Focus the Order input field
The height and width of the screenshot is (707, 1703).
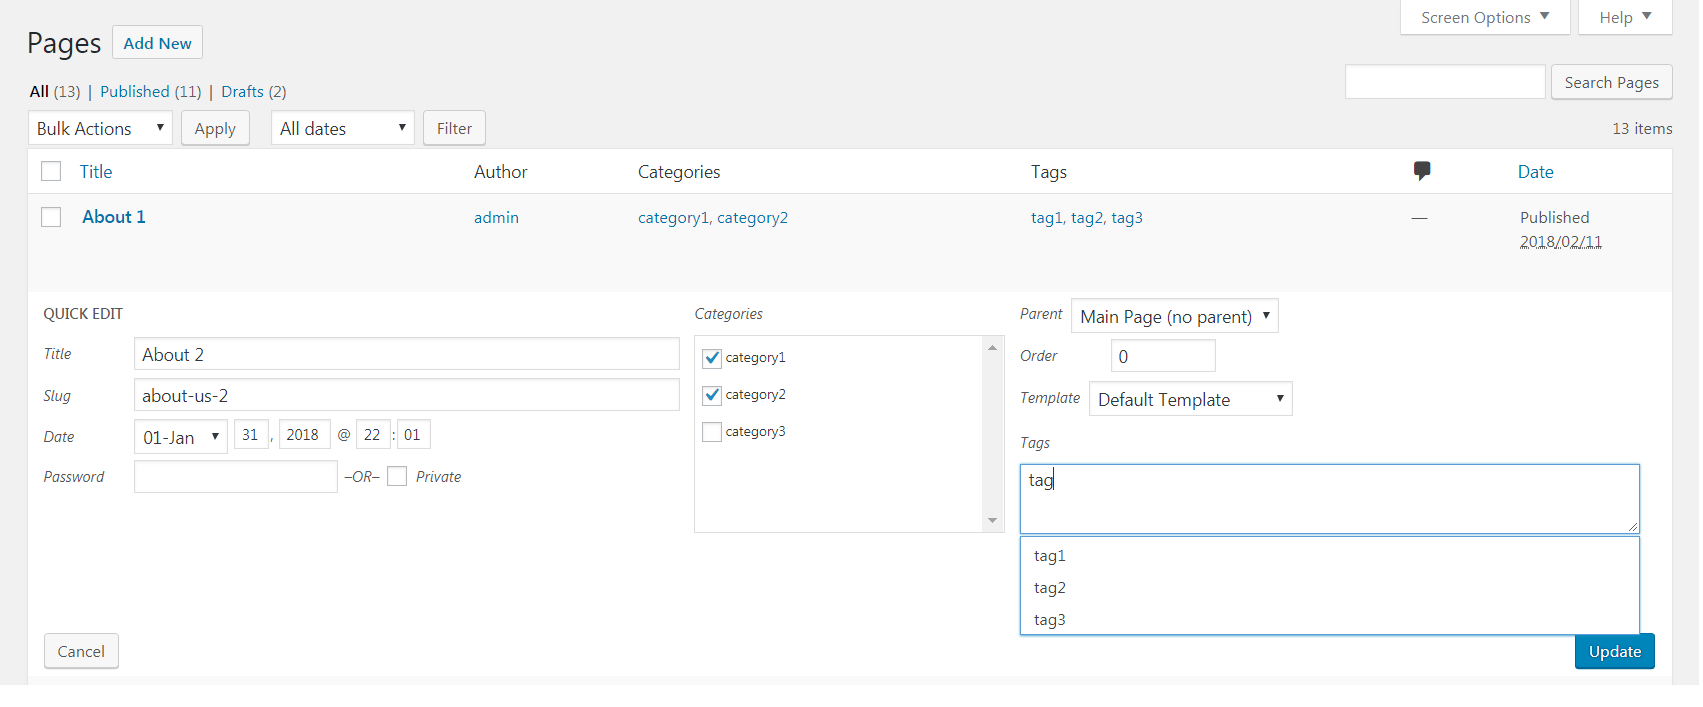(x=1163, y=356)
